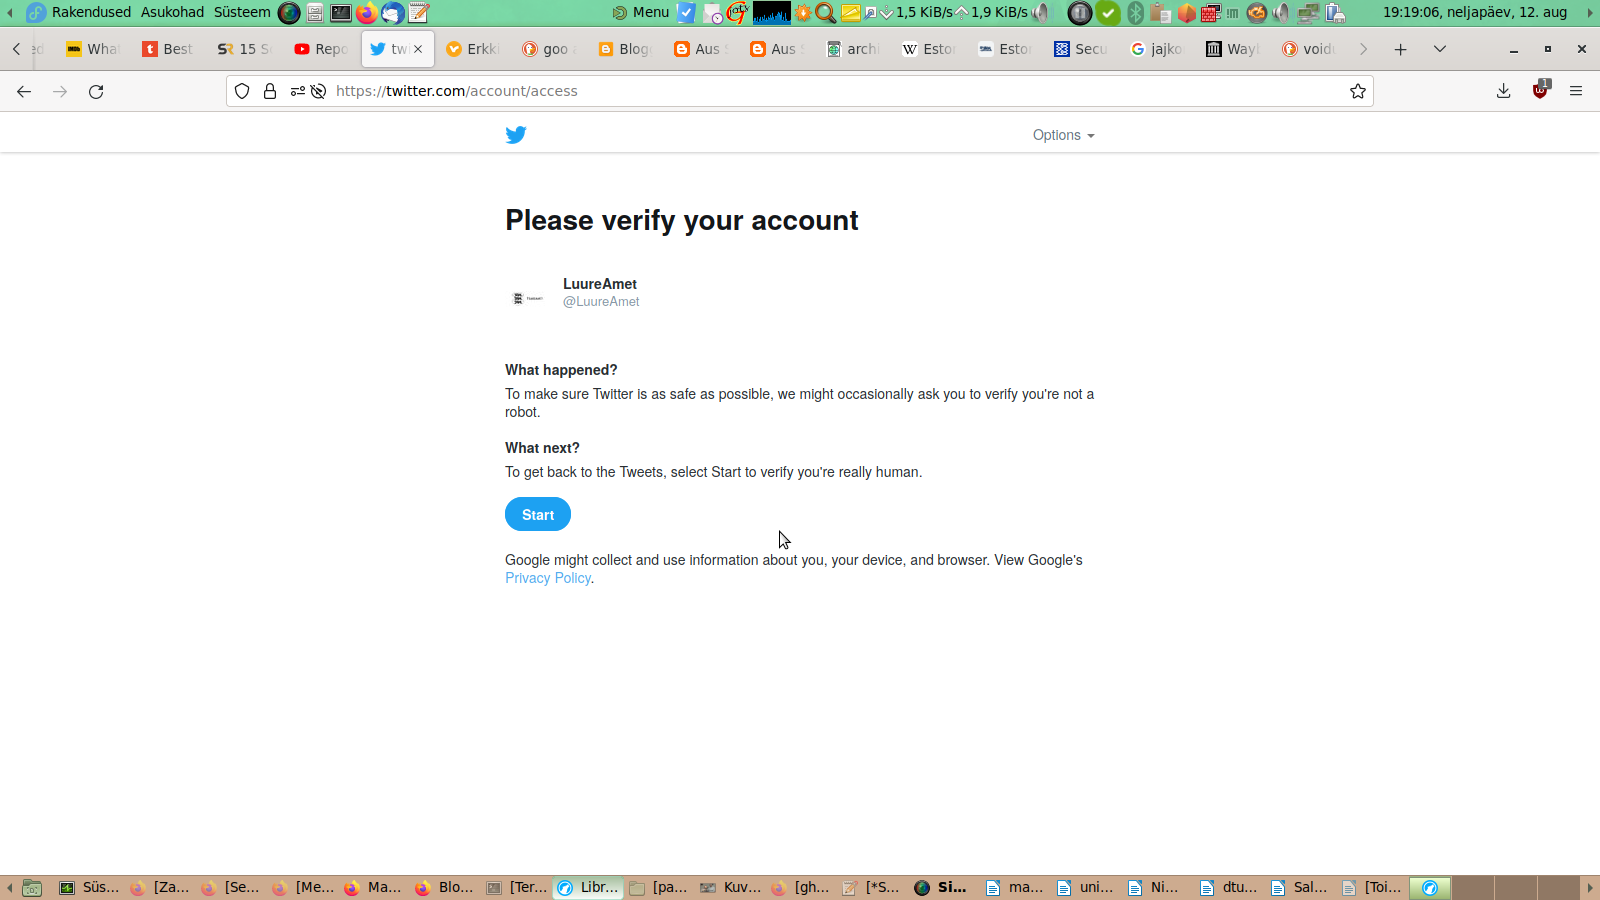The width and height of the screenshot is (1600, 900).
Task: Open the text editor launcher in top panel
Action: [419, 12]
